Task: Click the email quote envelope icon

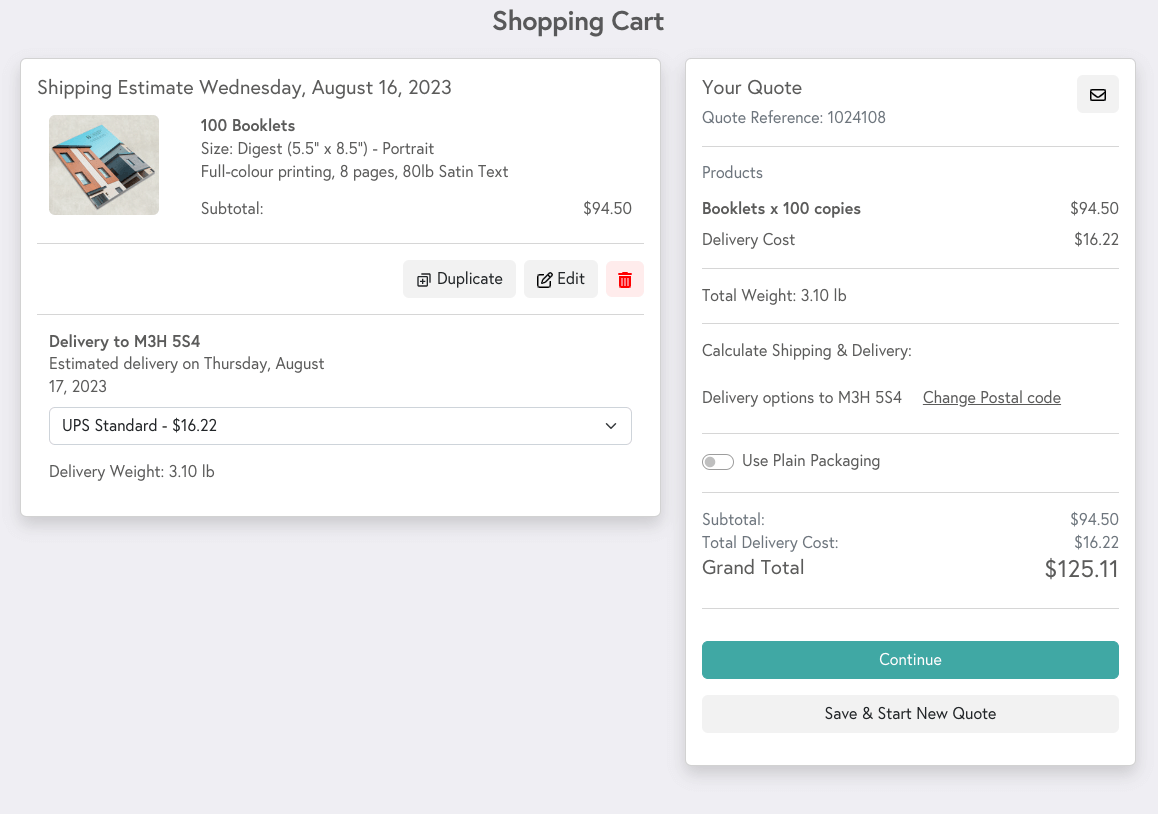Action: click(x=1097, y=95)
